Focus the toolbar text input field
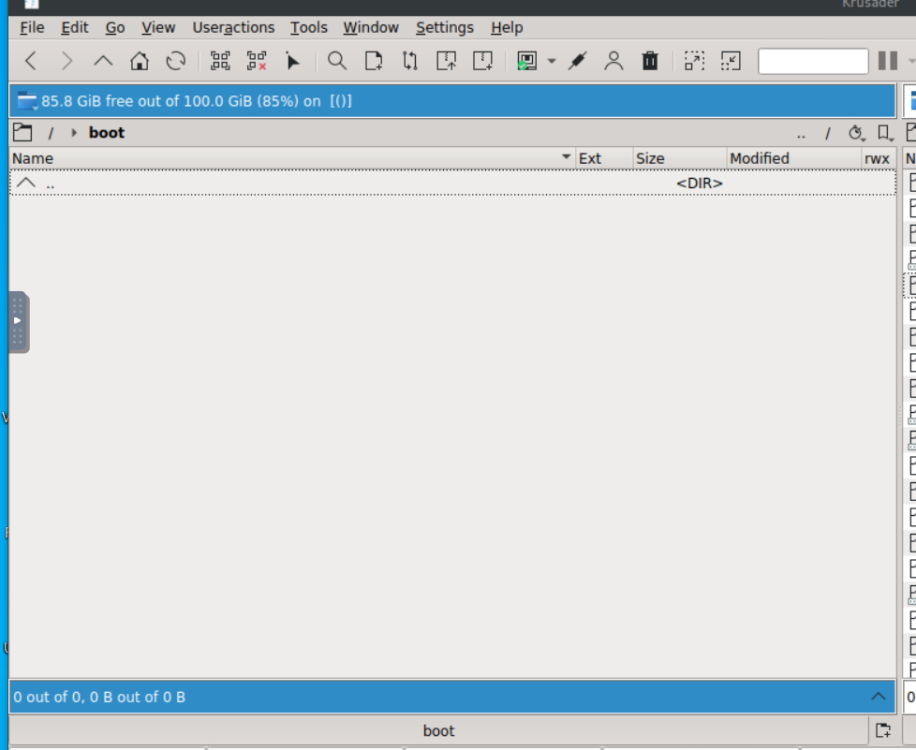The image size is (916, 750). click(x=813, y=61)
